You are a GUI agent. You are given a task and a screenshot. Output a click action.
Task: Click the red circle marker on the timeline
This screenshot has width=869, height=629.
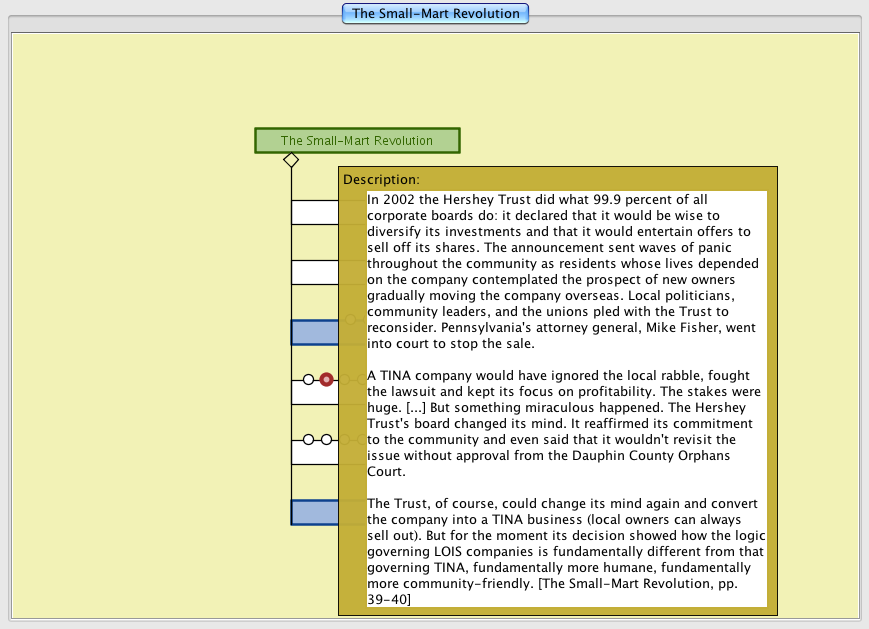pos(326,379)
